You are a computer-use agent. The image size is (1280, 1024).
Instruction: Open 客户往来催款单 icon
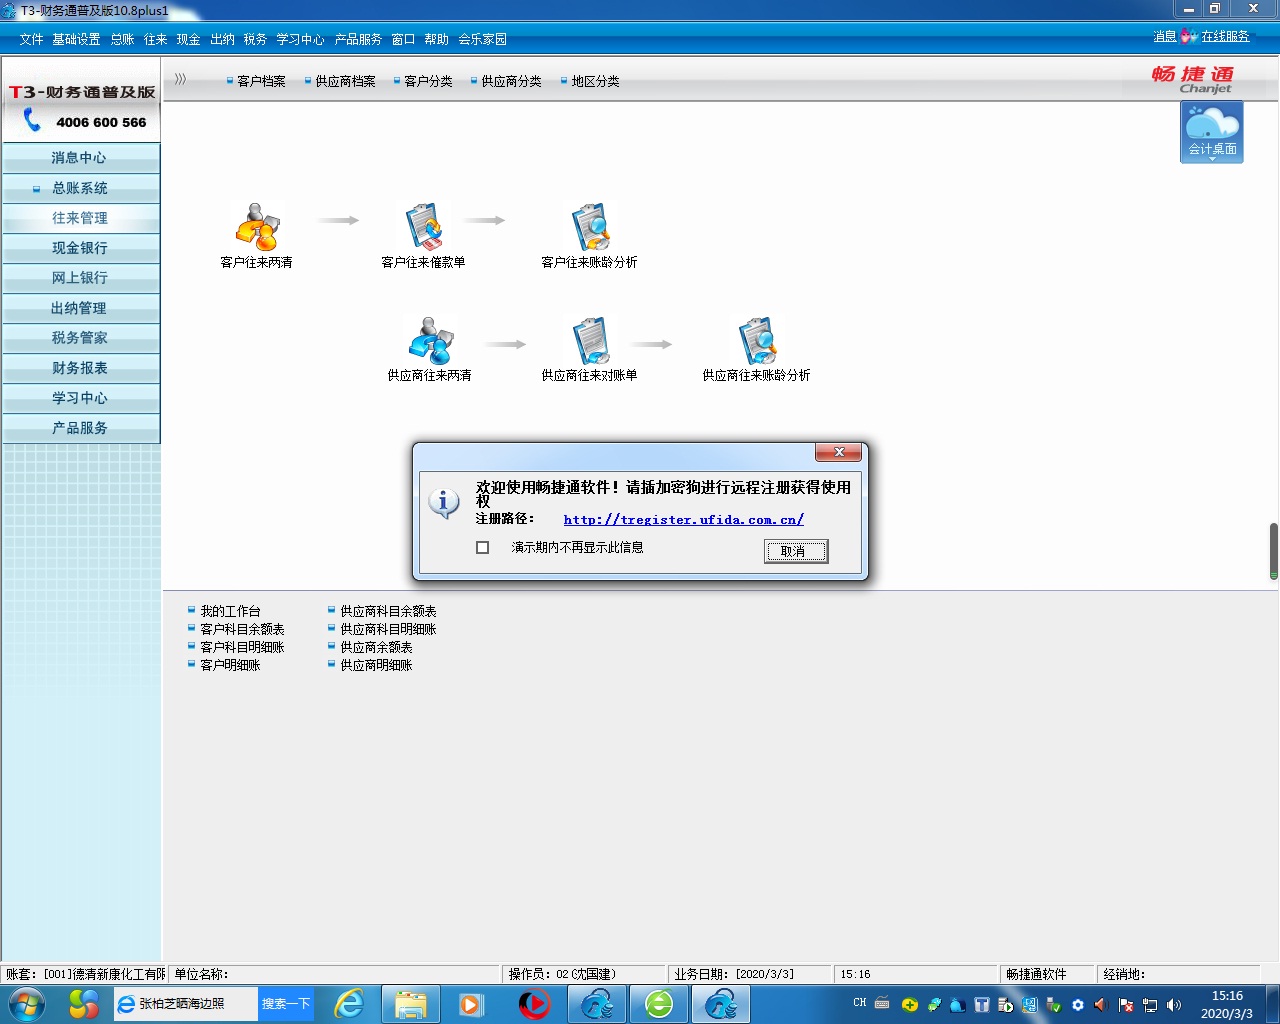(x=424, y=227)
